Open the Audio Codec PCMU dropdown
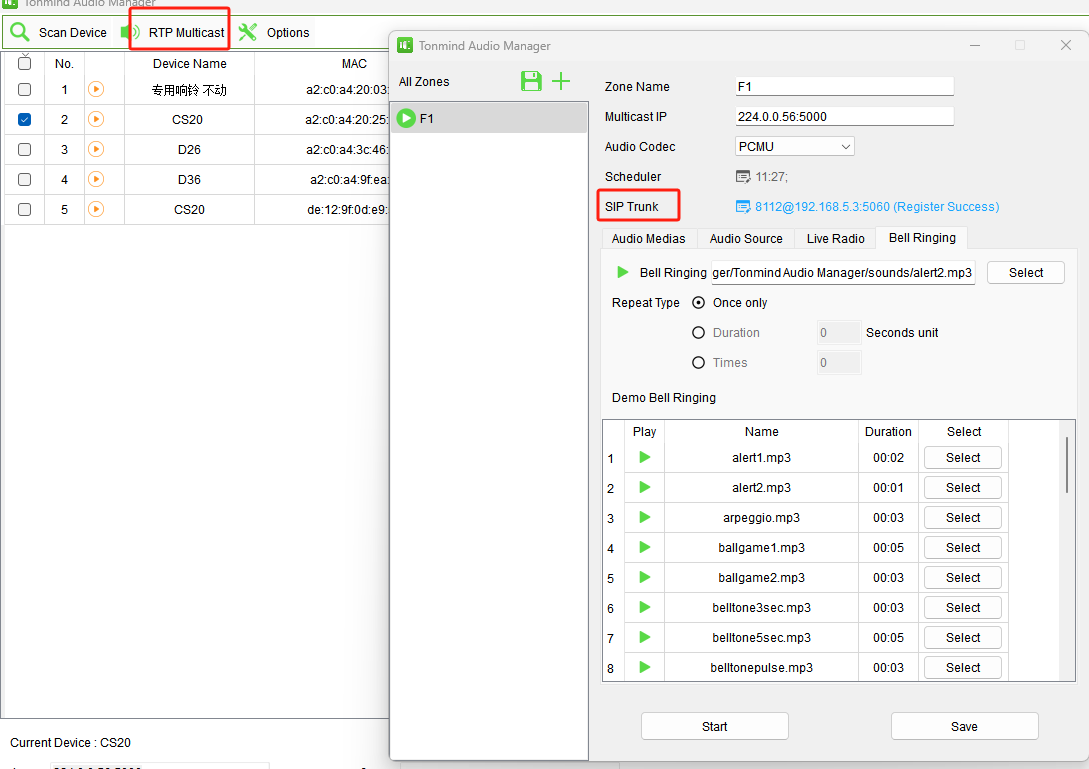Image resolution: width=1089 pixels, height=769 pixels. click(x=795, y=147)
